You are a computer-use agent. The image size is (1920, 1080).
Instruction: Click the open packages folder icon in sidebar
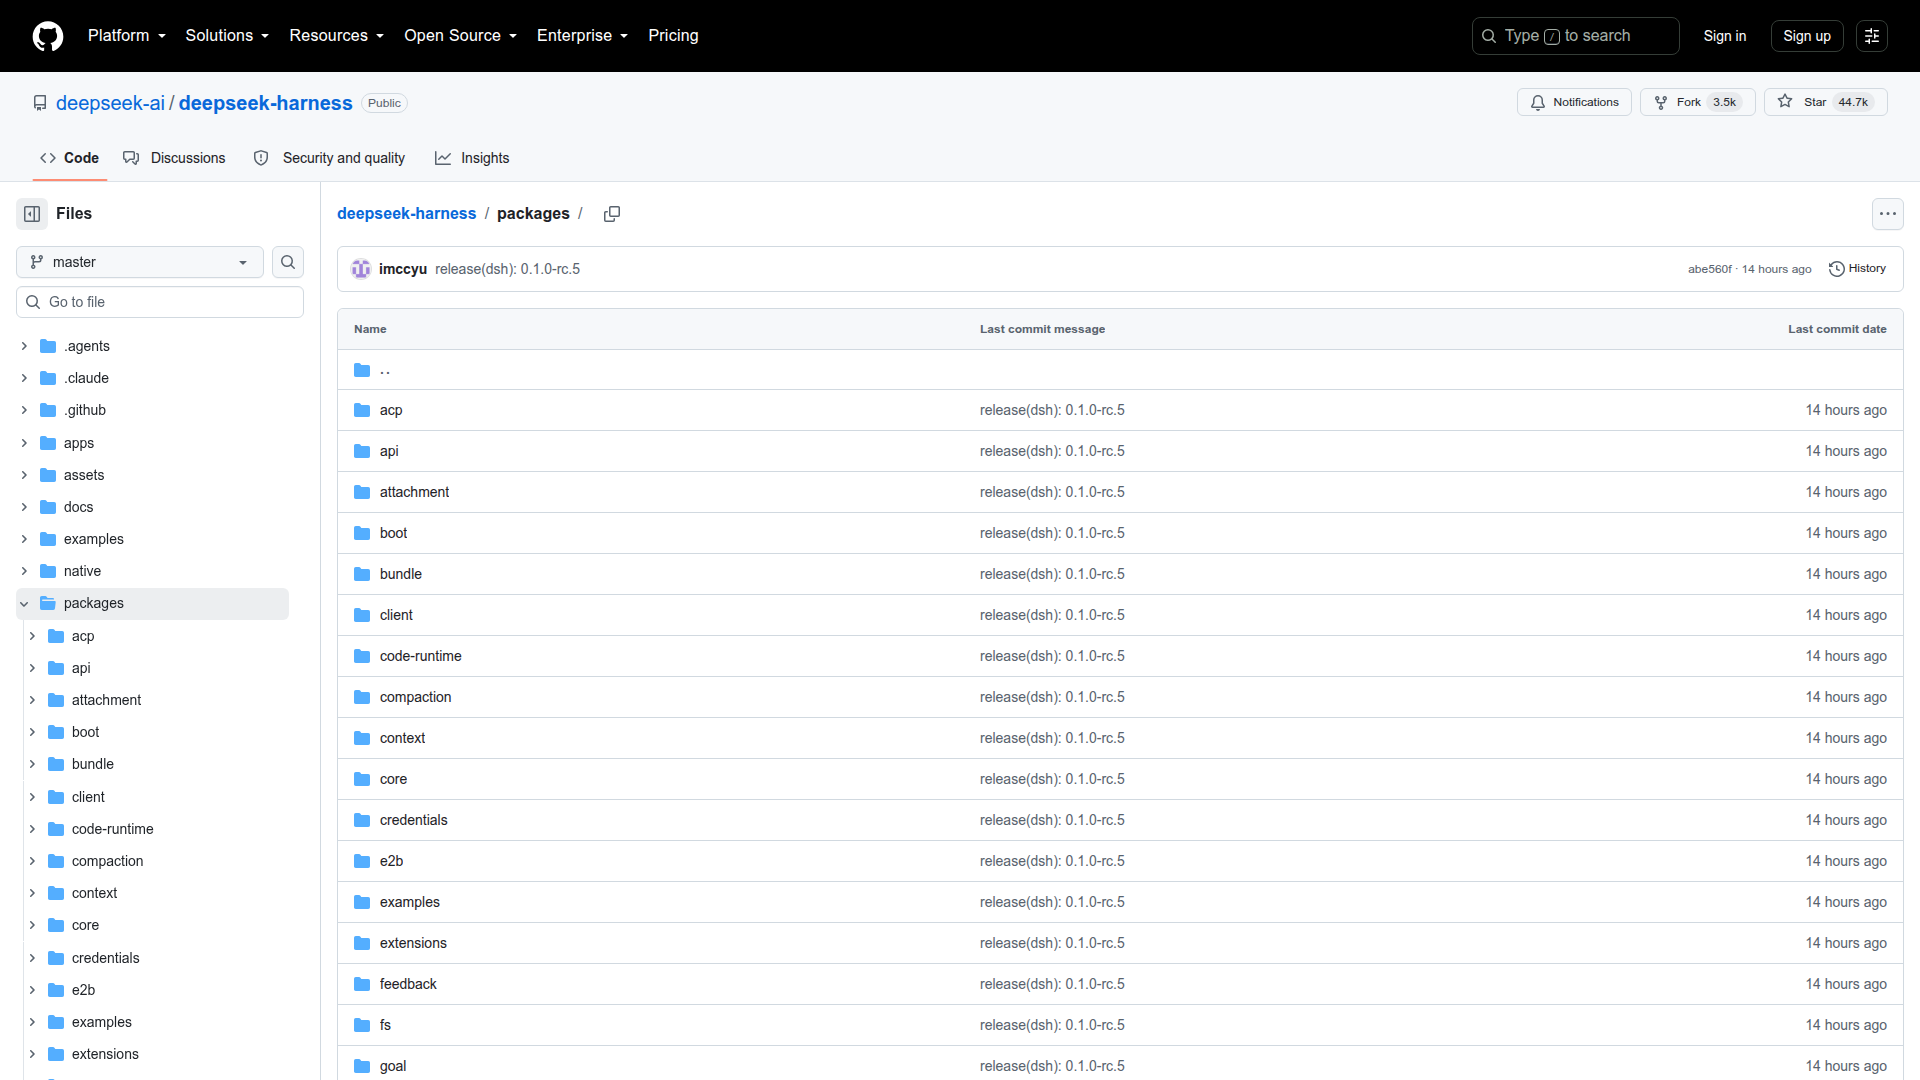pyautogui.click(x=48, y=603)
